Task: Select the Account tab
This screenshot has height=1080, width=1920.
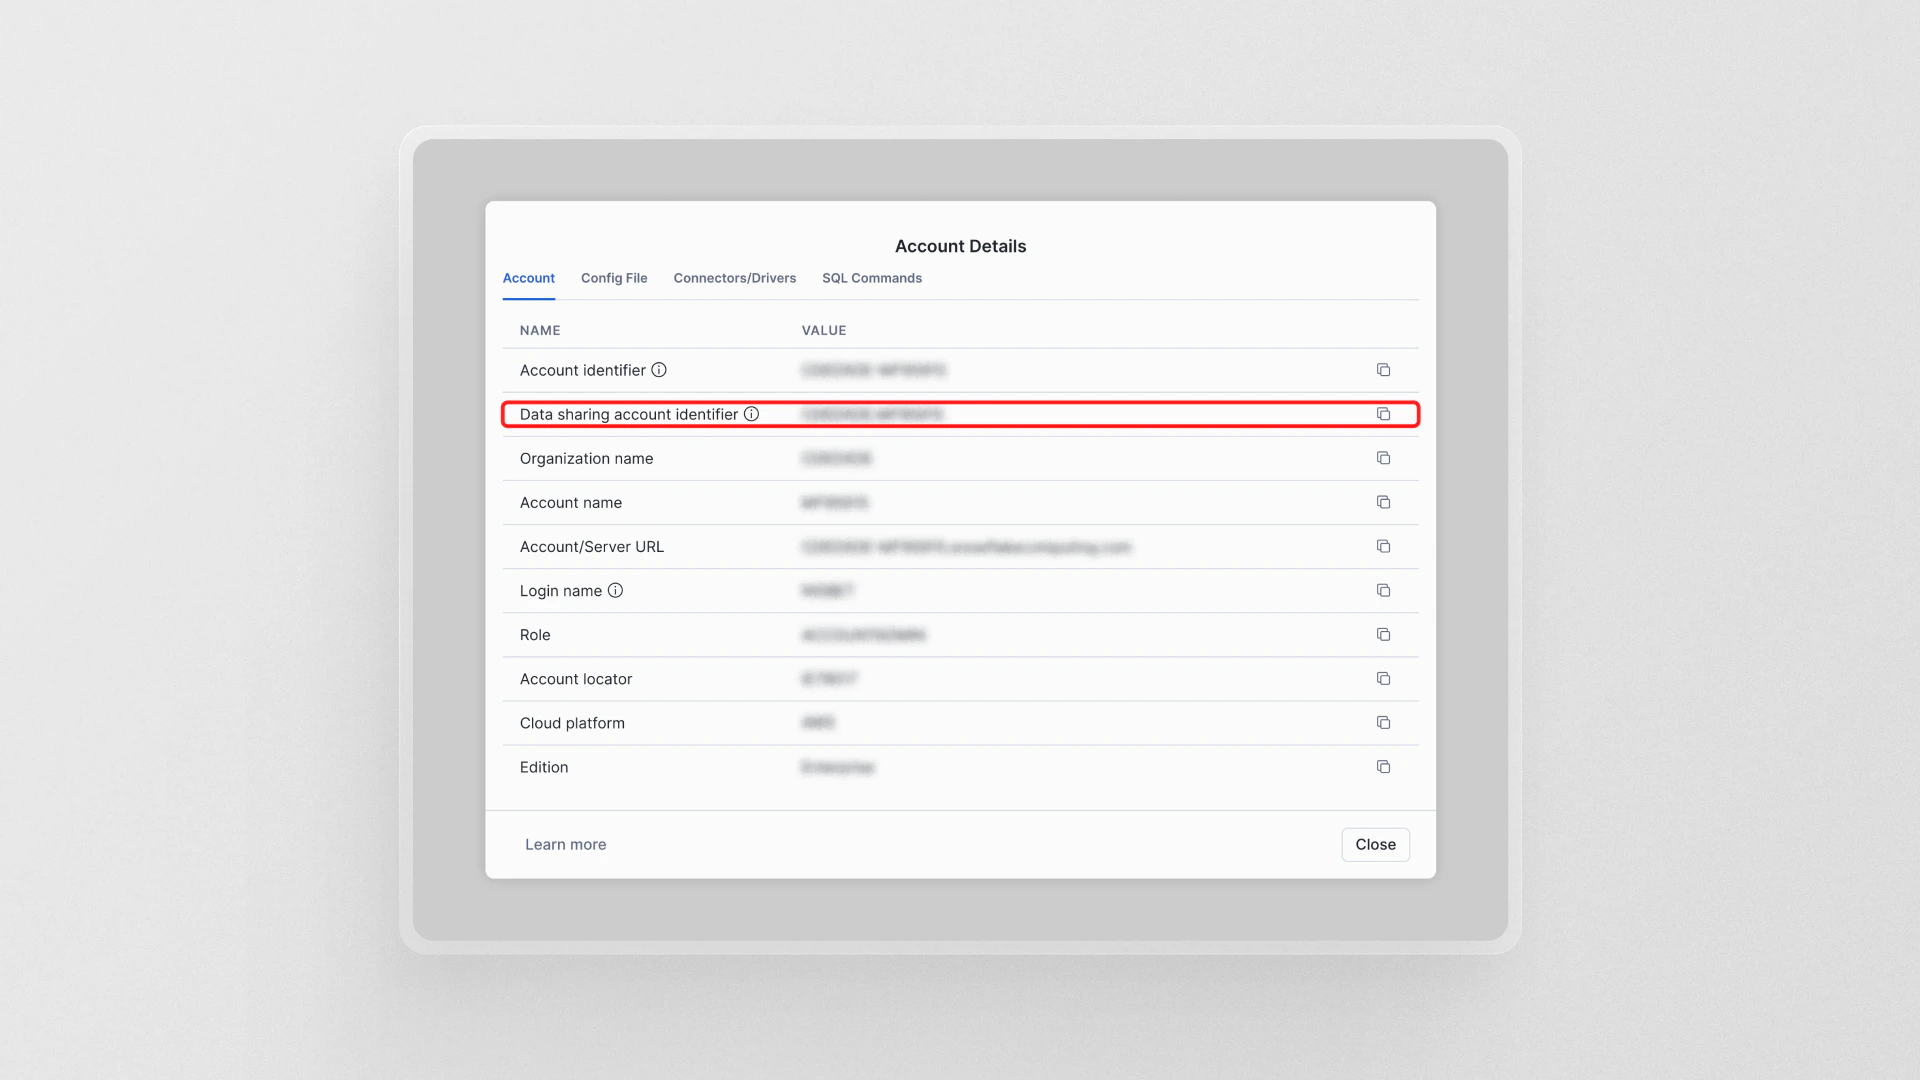Action: click(x=528, y=278)
